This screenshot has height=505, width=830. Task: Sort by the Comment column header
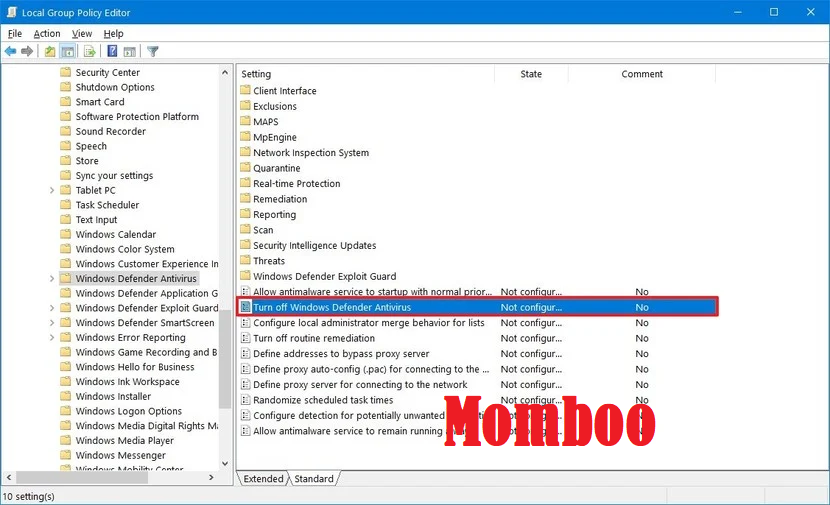point(642,74)
